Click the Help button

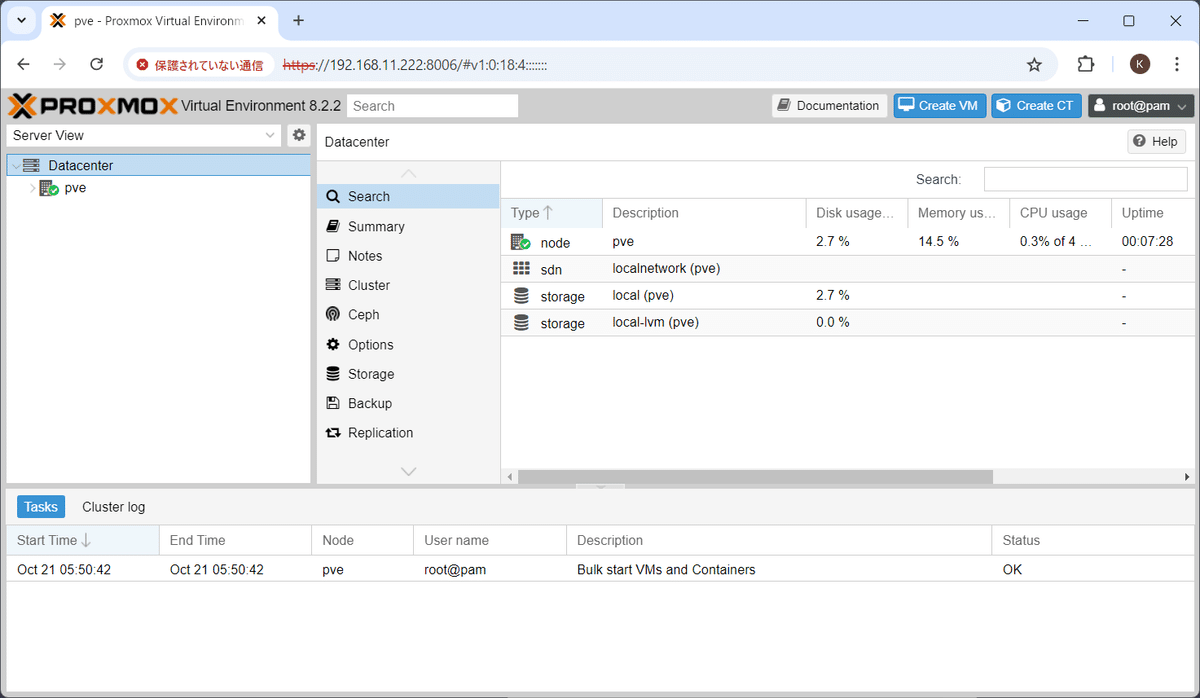[1157, 142]
